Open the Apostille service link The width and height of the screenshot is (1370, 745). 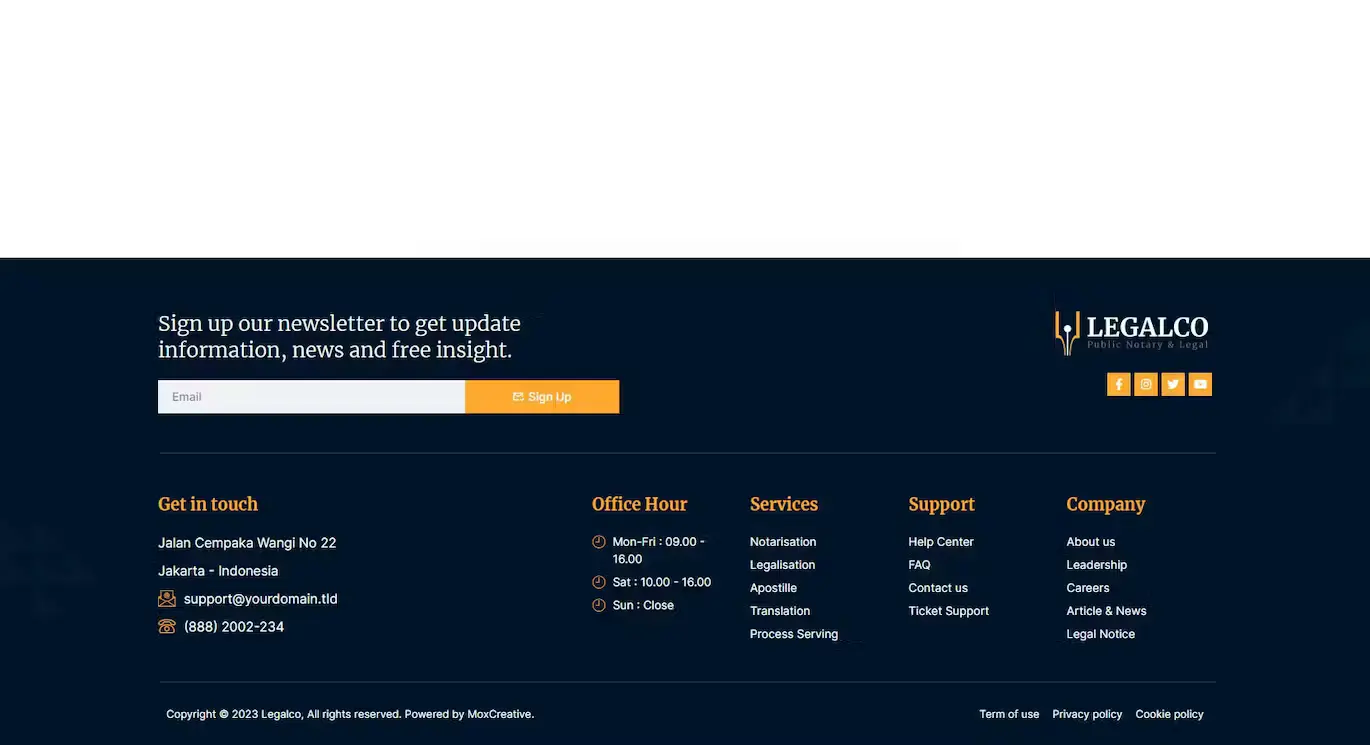point(773,588)
